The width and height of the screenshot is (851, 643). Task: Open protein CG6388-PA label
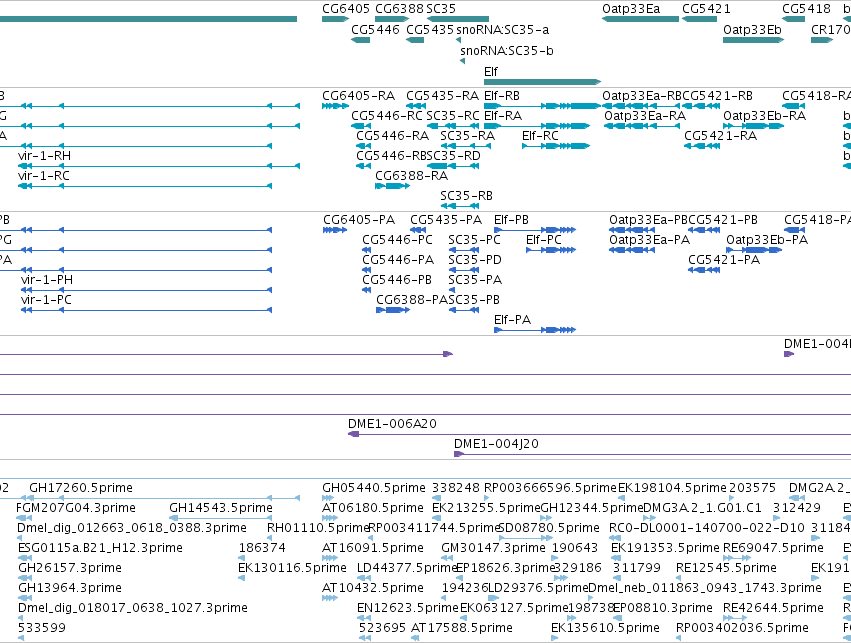pyautogui.click(x=412, y=300)
